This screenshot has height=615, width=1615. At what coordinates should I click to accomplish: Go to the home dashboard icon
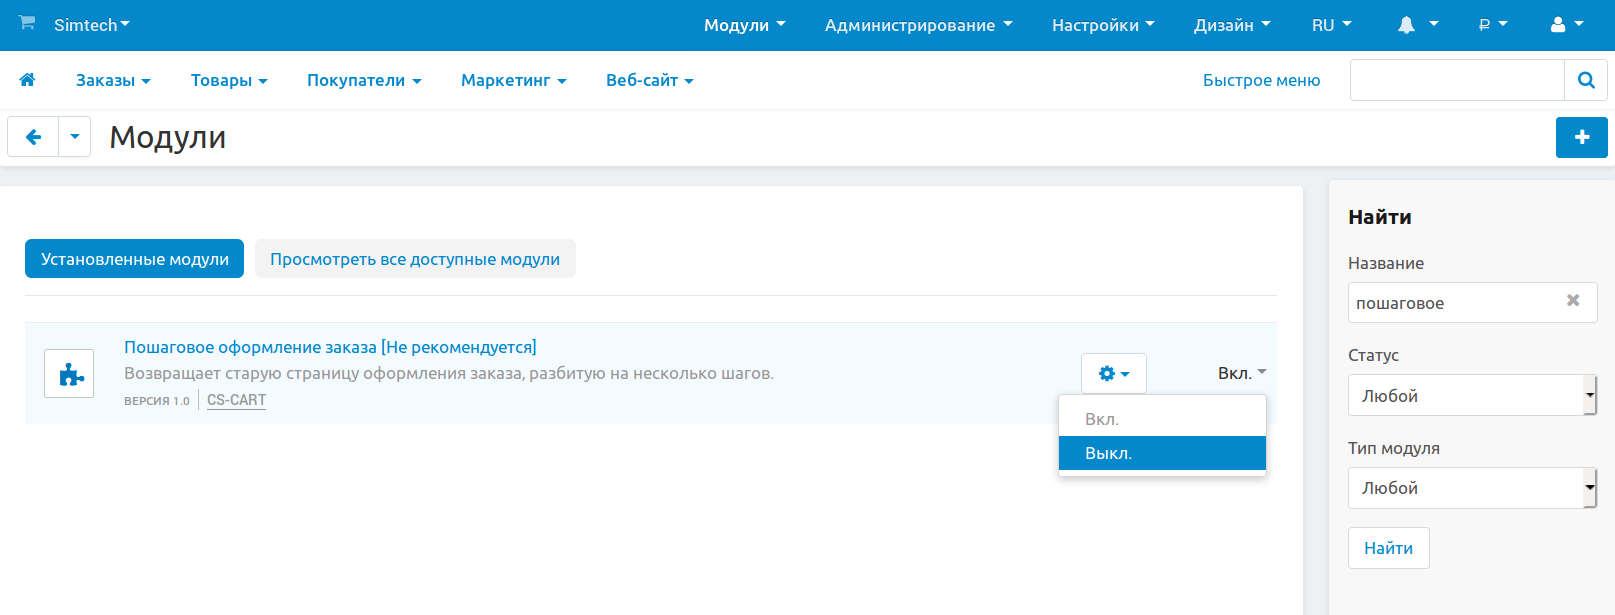click(x=27, y=80)
